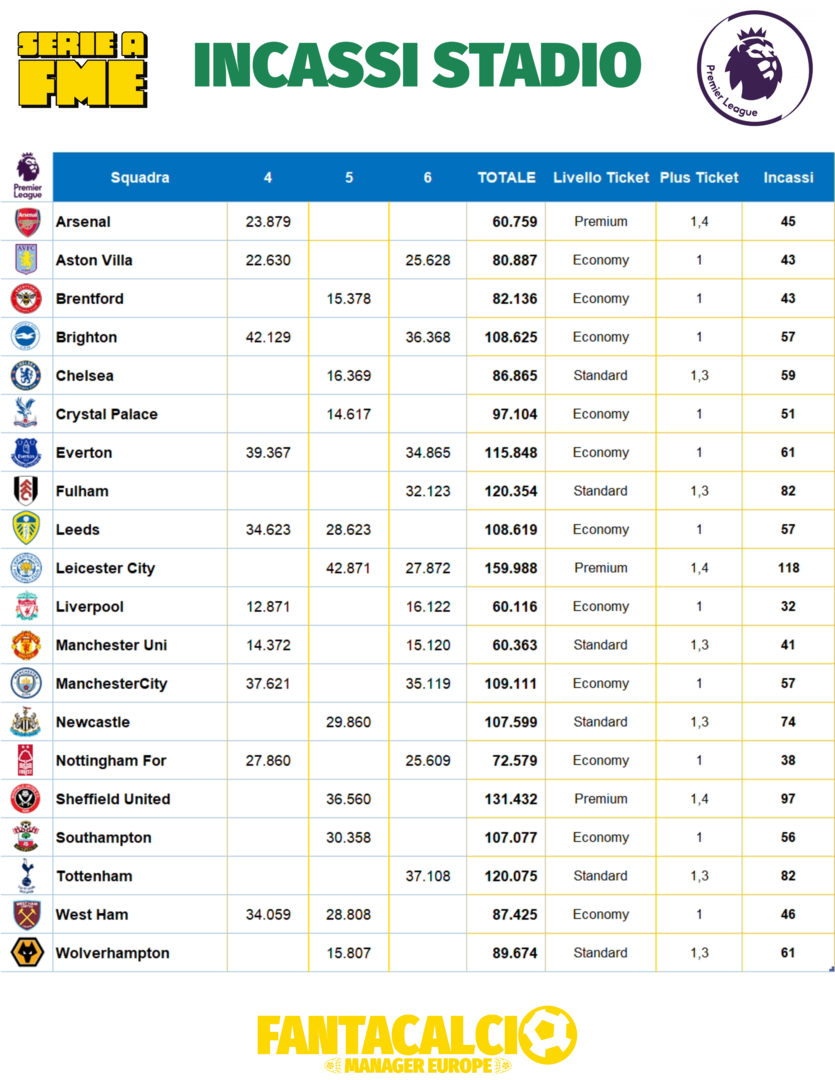Click the Newcastle club crest
The image size is (835, 1080).
(x=27, y=722)
